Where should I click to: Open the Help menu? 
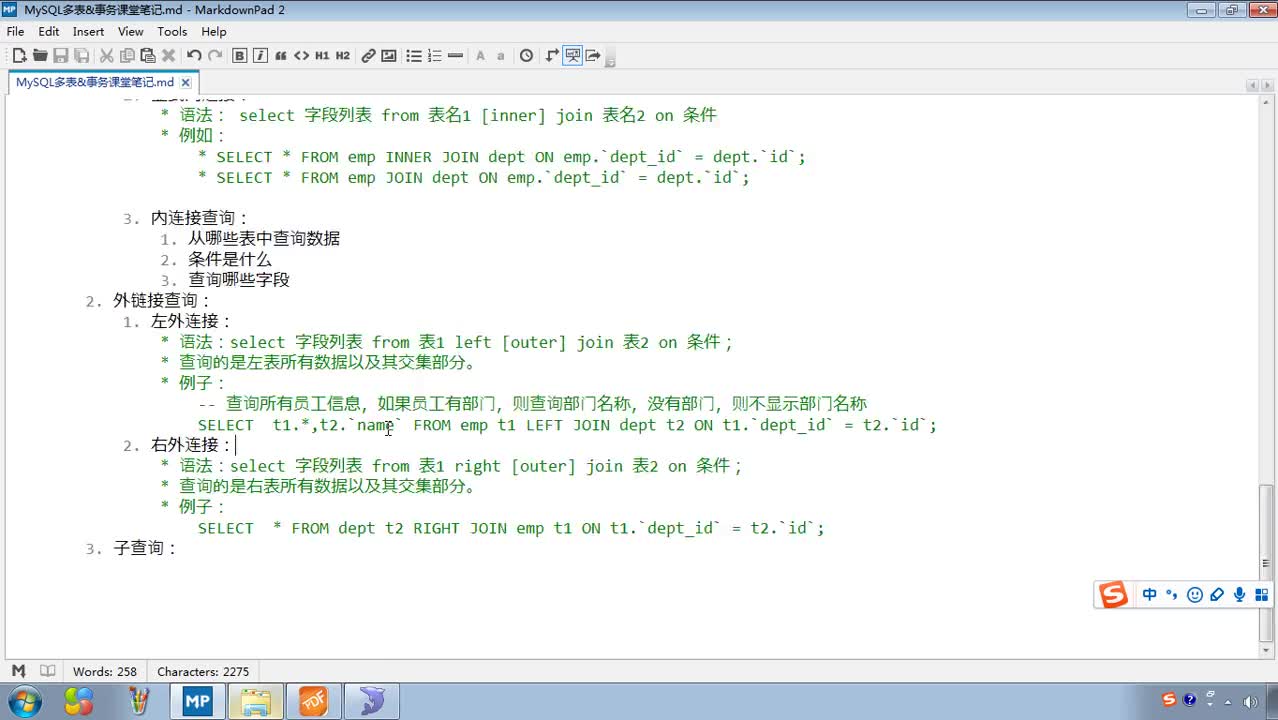[x=214, y=32]
